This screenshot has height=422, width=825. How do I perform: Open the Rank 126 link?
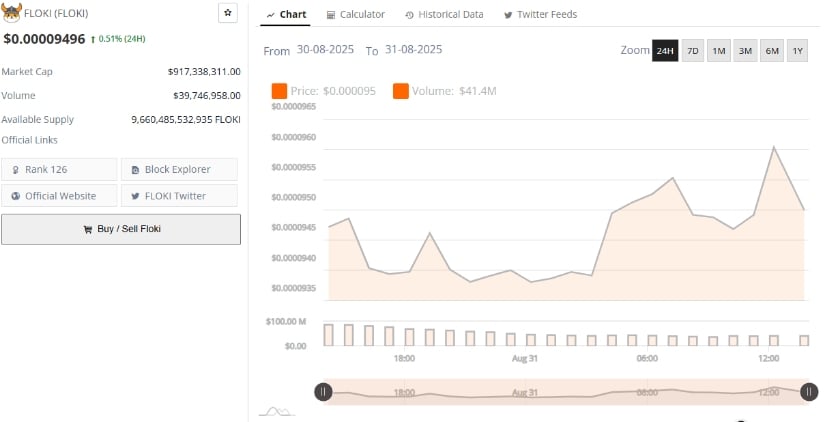(x=59, y=169)
